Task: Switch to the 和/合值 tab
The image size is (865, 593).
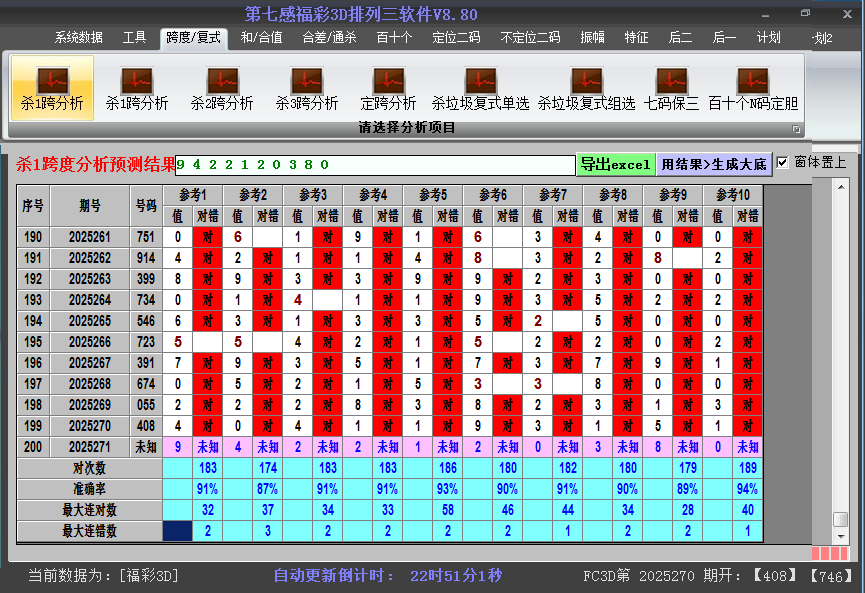Action: [x=261, y=37]
